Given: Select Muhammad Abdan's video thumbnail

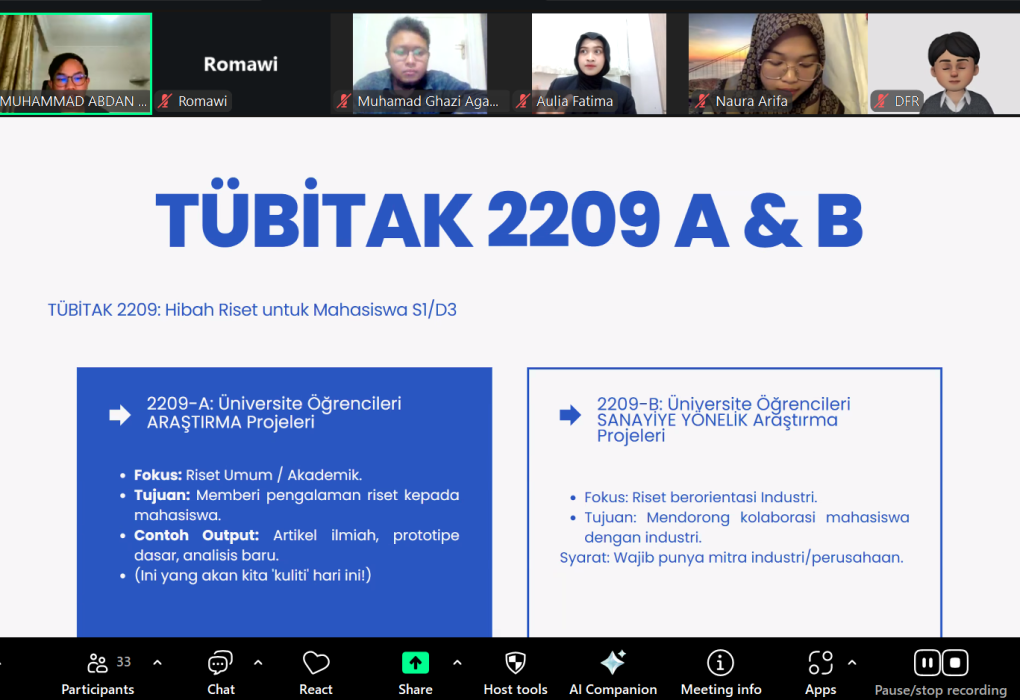Looking at the screenshot, I should click(76, 58).
